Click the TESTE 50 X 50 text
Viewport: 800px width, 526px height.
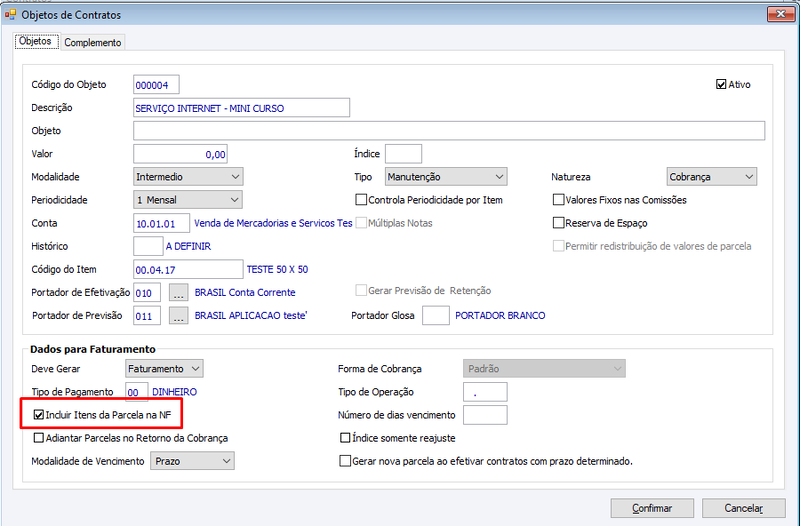(x=278, y=269)
